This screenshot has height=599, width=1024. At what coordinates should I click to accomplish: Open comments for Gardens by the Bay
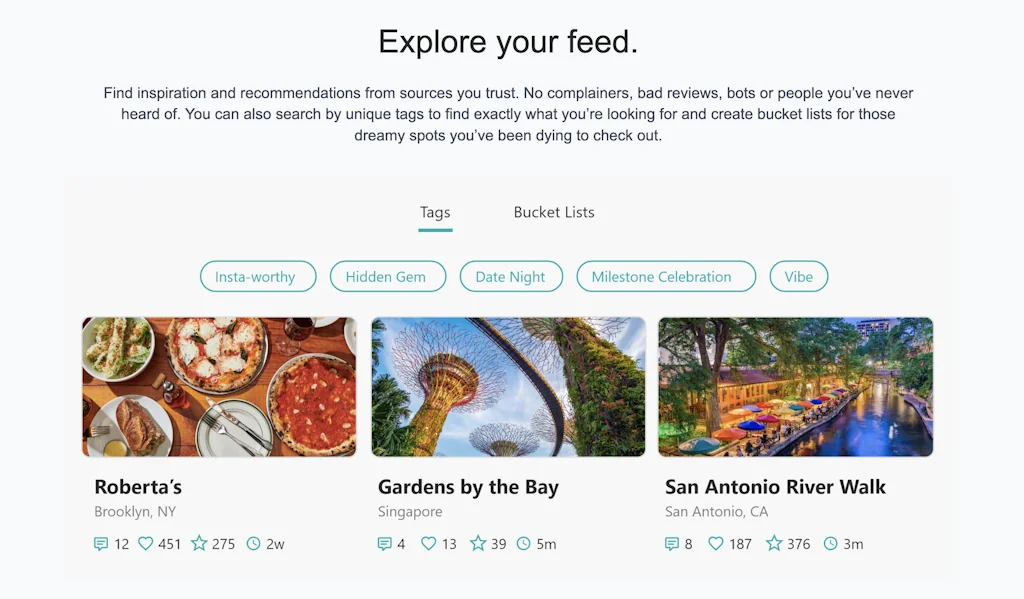384,544
